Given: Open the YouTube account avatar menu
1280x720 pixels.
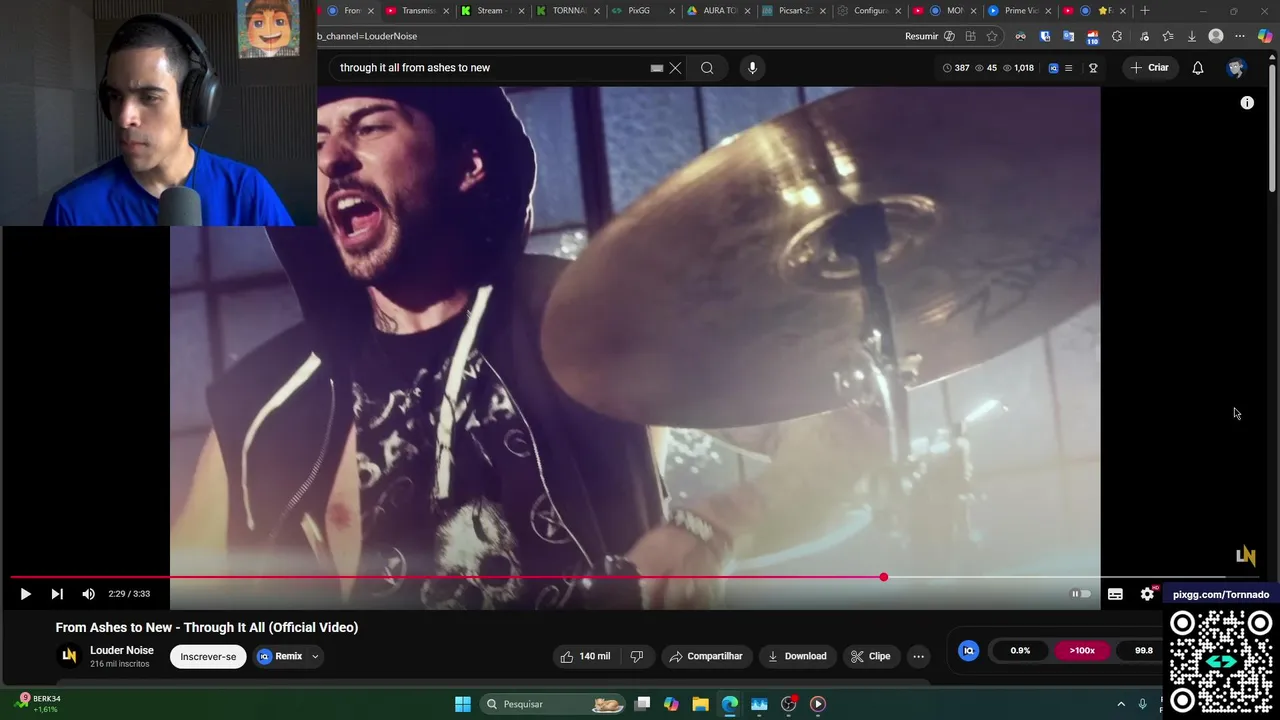Looking at the screenshot, I should (x=1236, y=68).
